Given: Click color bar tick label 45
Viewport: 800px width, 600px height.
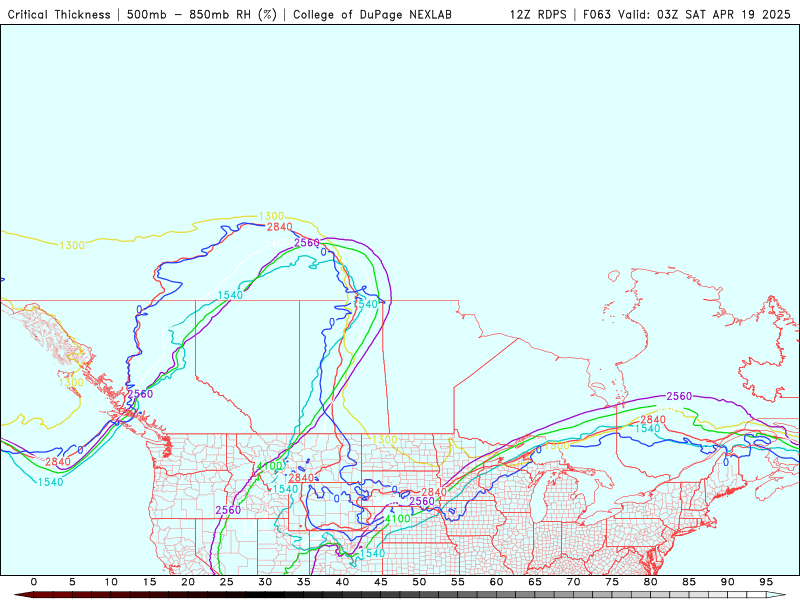Looking at the screenshot, I should tap(381, 582).
